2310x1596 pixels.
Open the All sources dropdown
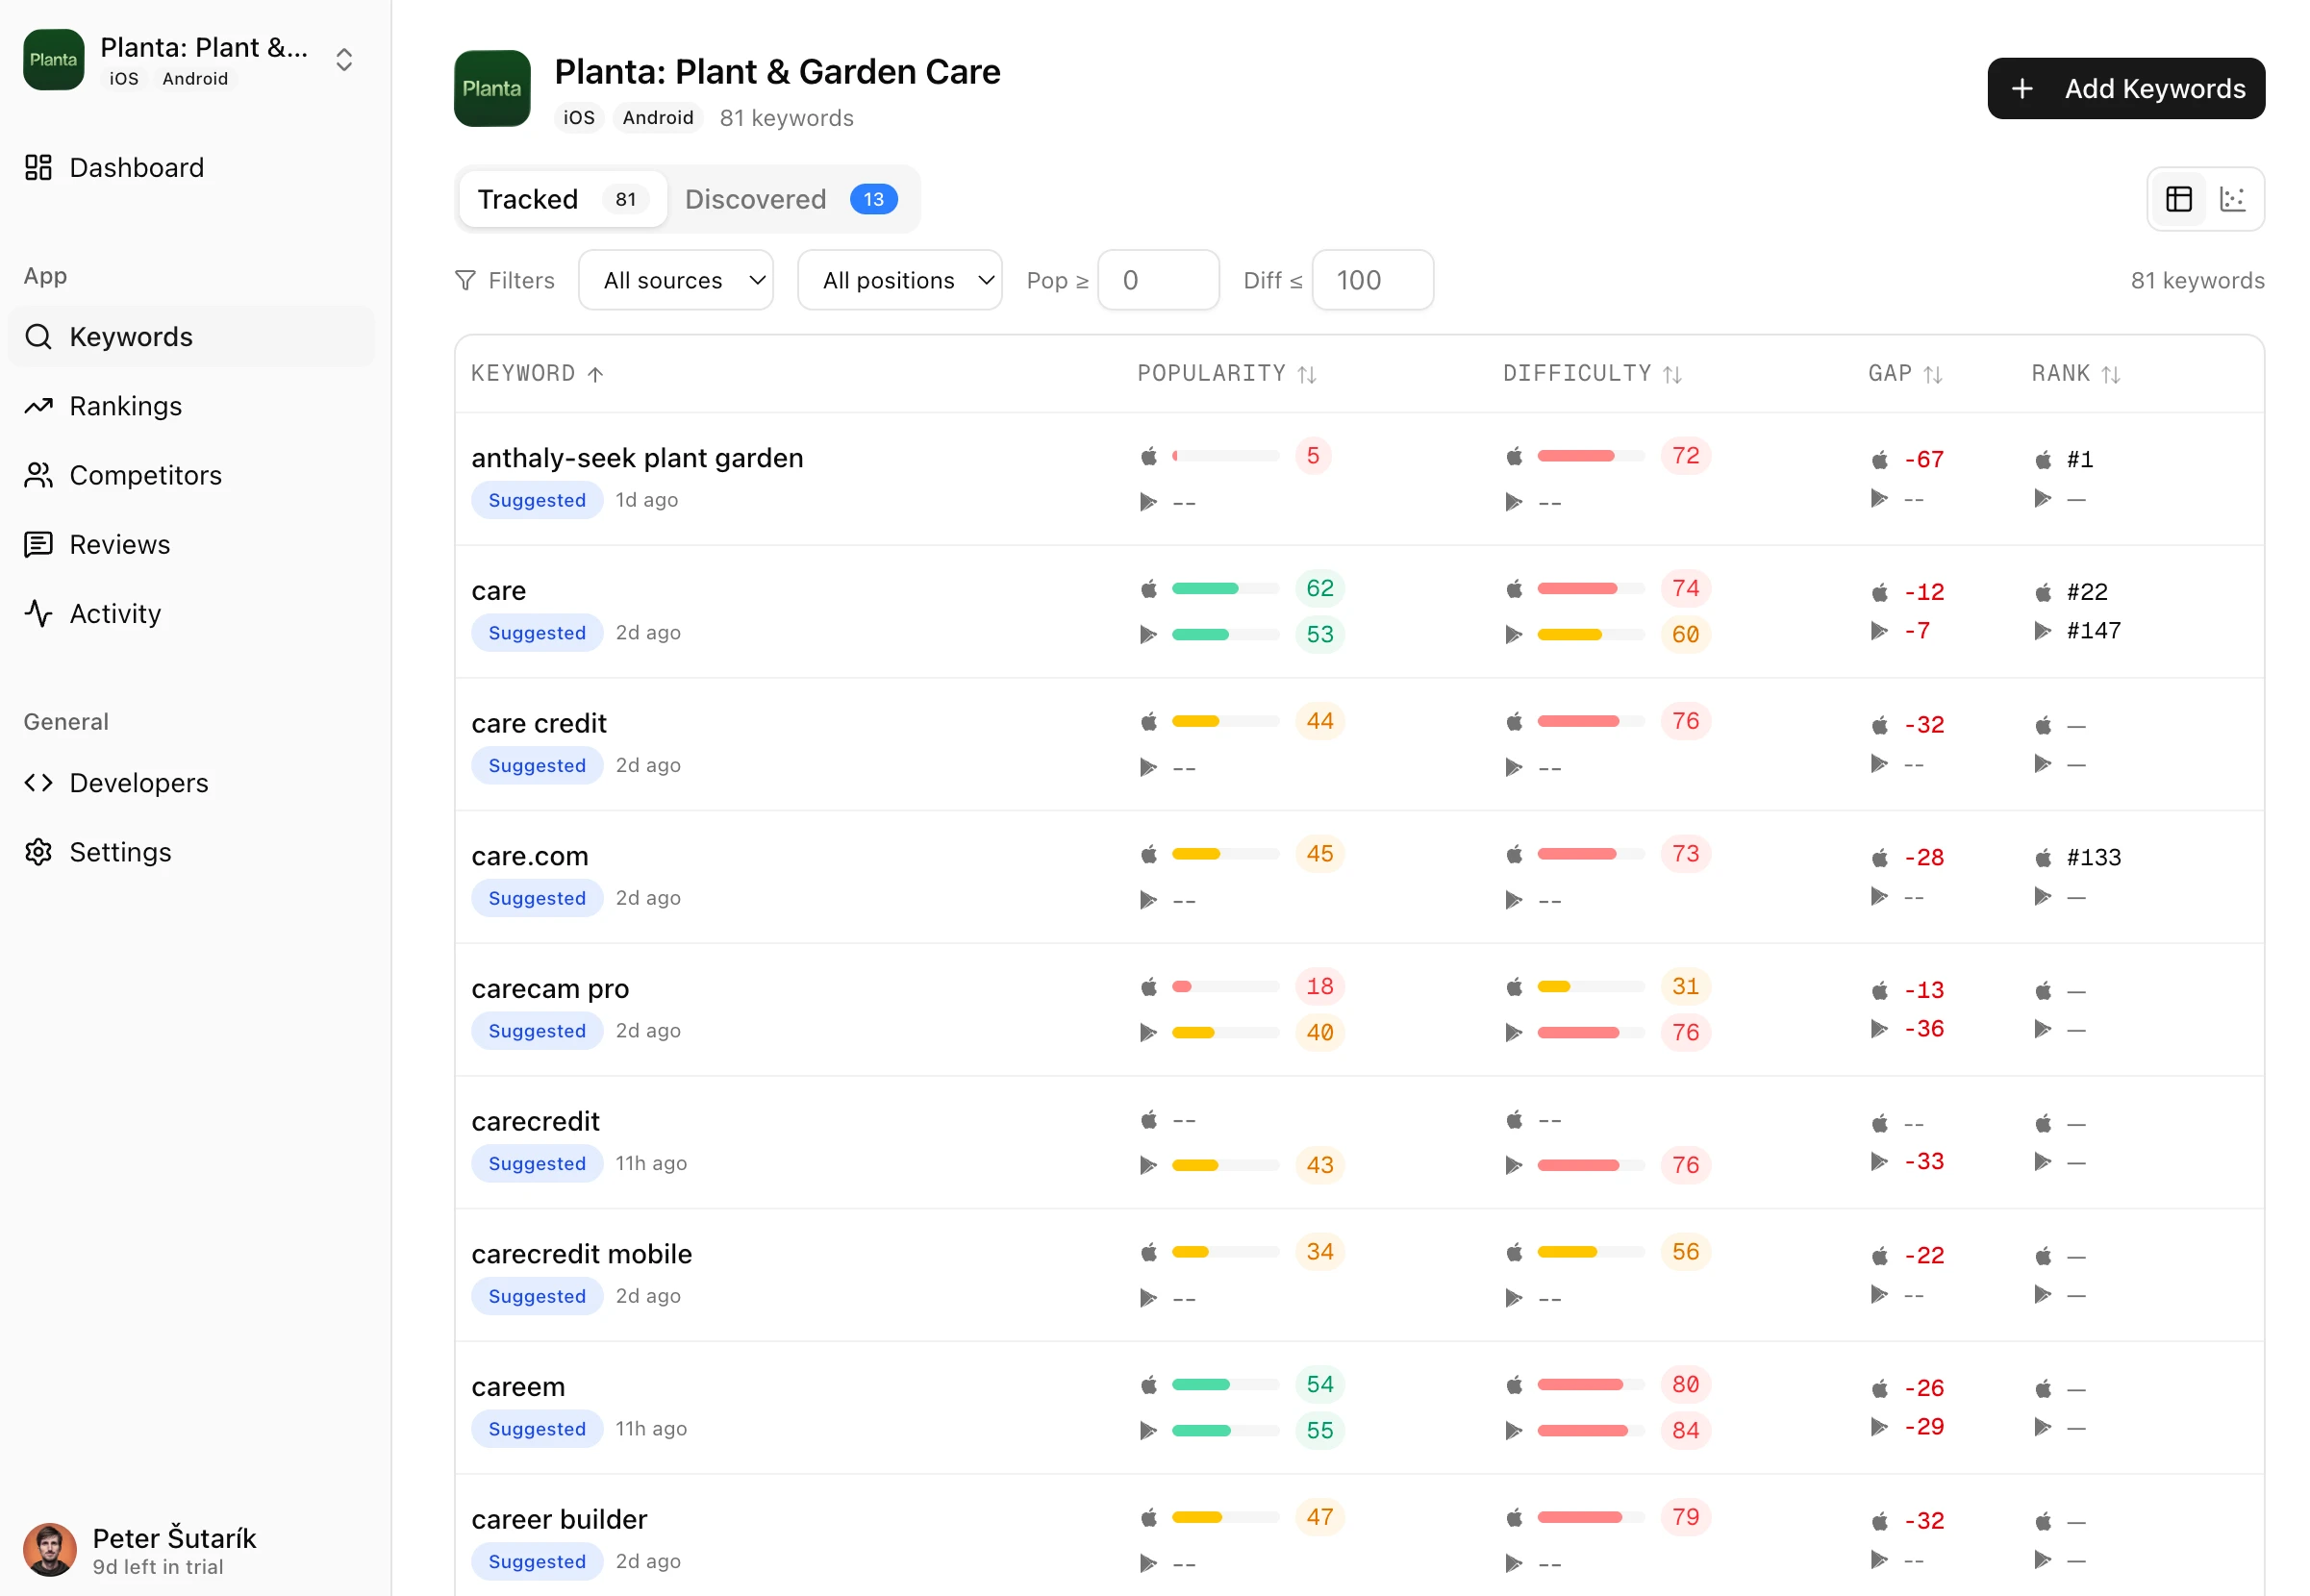click(x=676, y=280)
